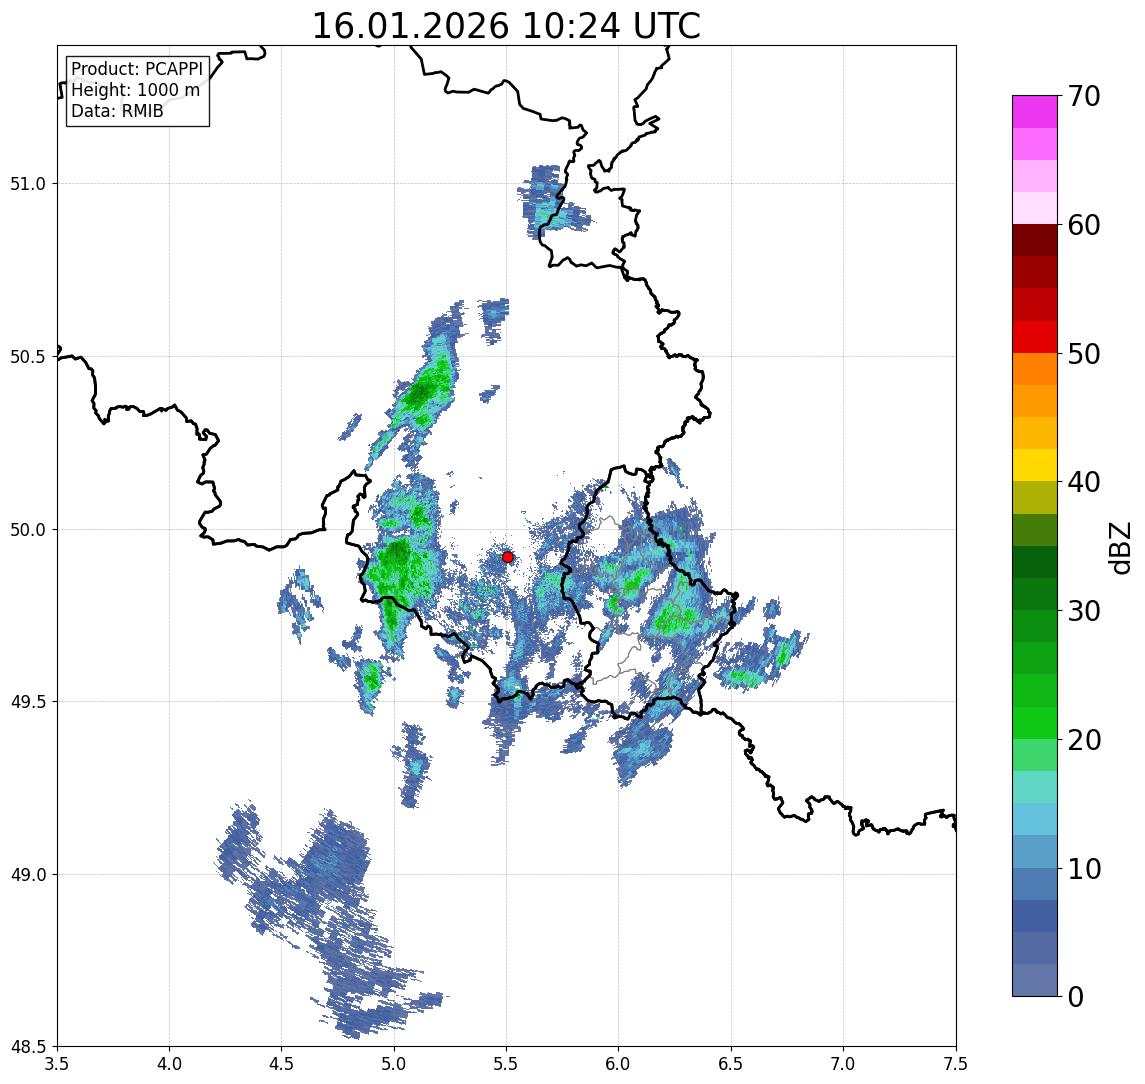Click the bright green colorbar swatch just above 20

pos(1035,722)
